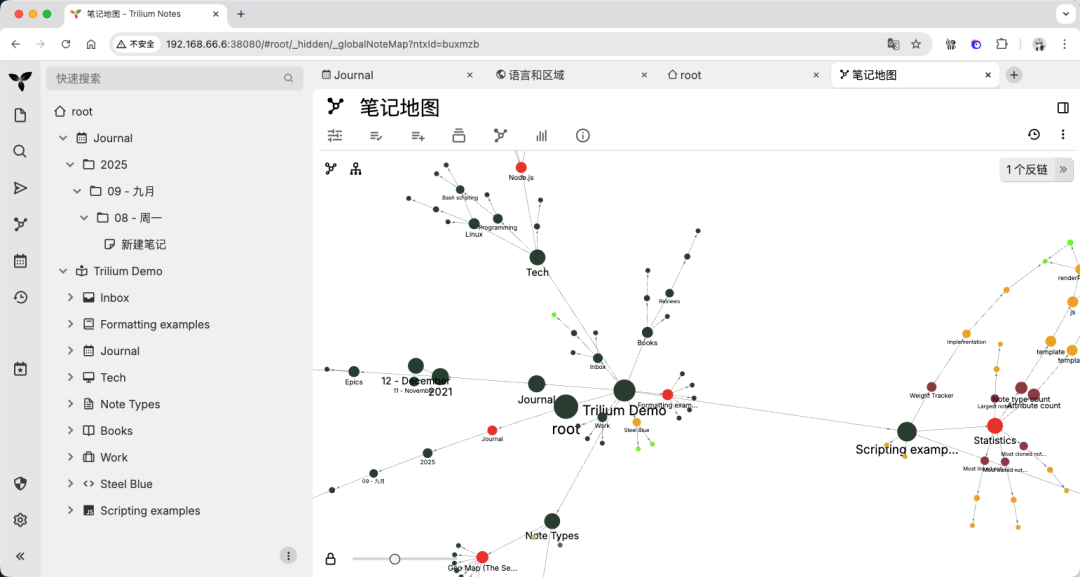Create a new note from sidebar icon
Viewport: 1080px width, 577px height.
click(x=20, y=115)
